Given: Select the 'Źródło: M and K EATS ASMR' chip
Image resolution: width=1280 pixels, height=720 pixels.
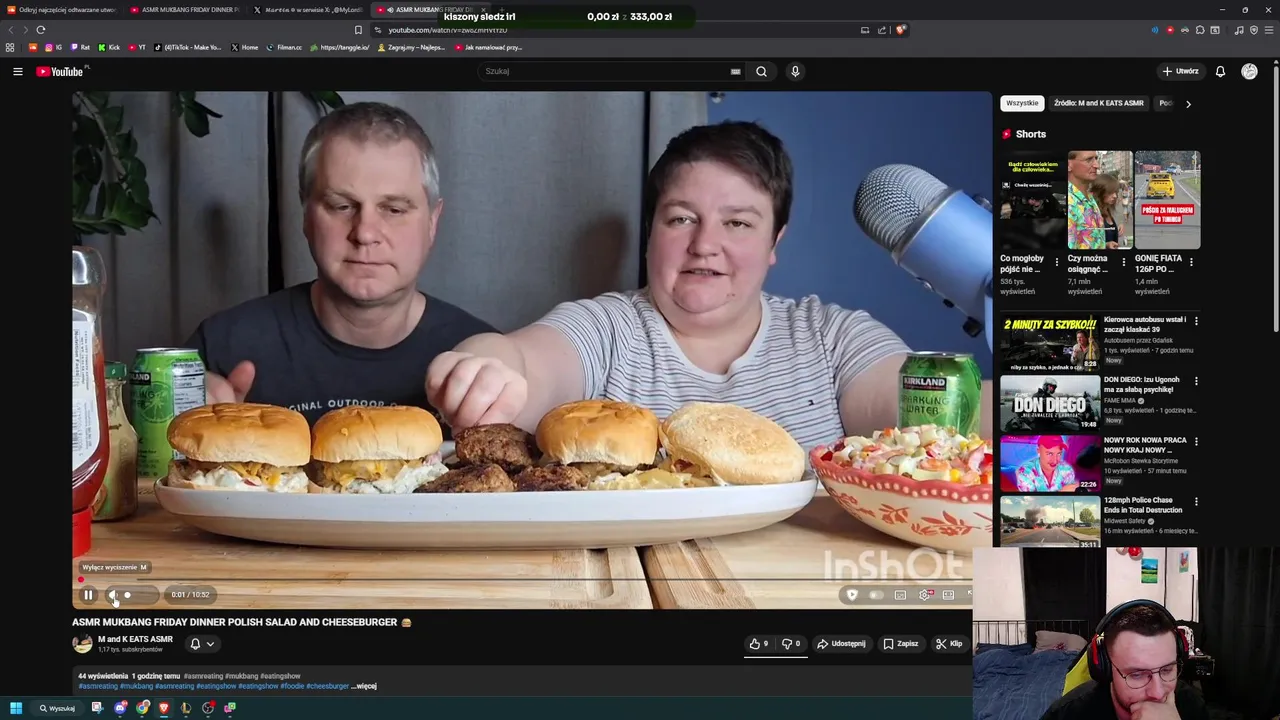Looking at the screenshot, I should (1098, 103).
